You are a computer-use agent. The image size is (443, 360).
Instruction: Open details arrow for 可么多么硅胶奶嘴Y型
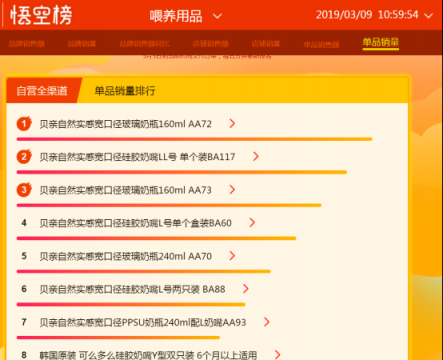[x=277, y=355]
